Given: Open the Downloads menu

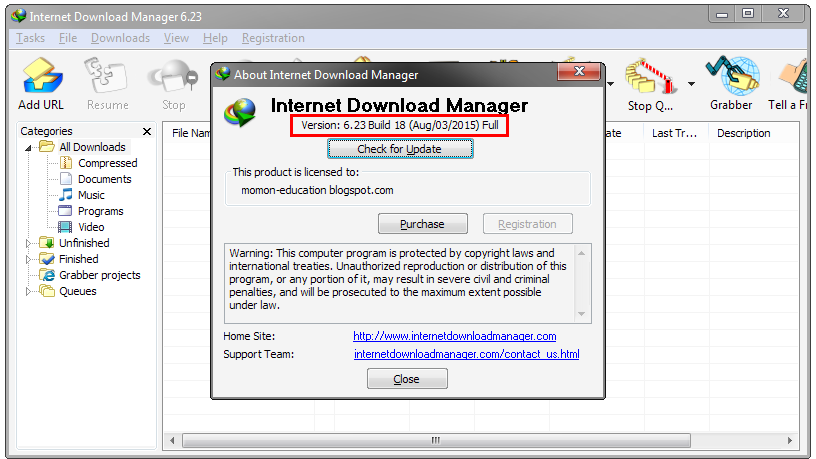Looking at the screenshot, I should [x=120, y=38].
